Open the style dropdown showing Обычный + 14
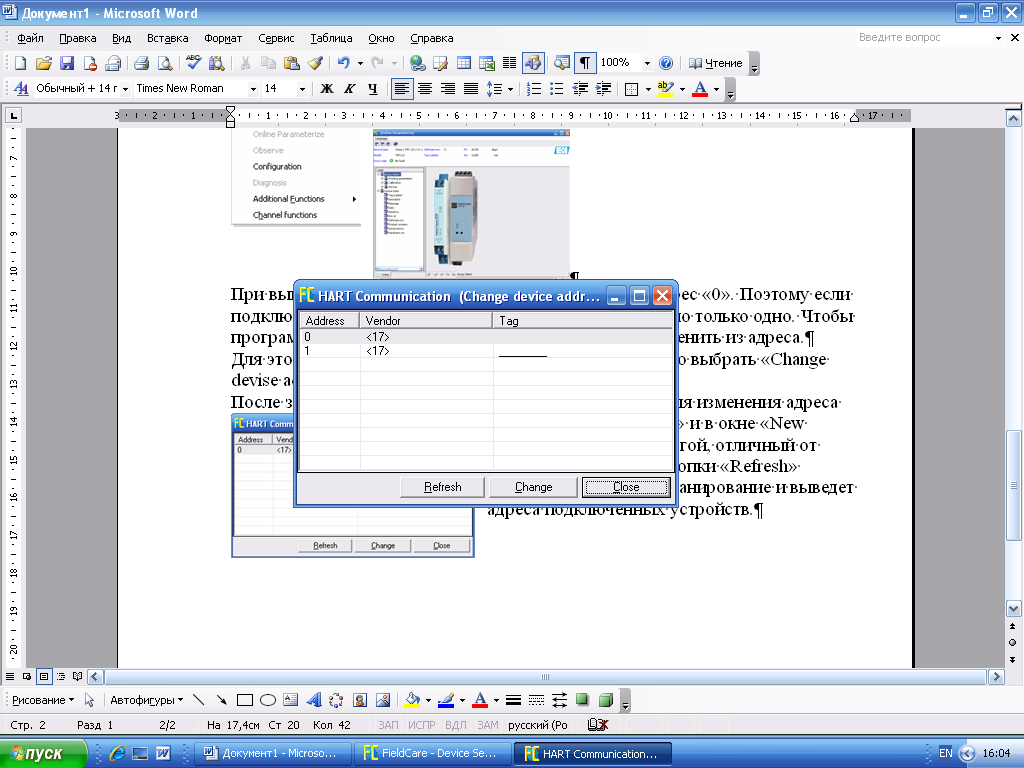This screenshot has height=768, width=1024. [x=125, y=89]
